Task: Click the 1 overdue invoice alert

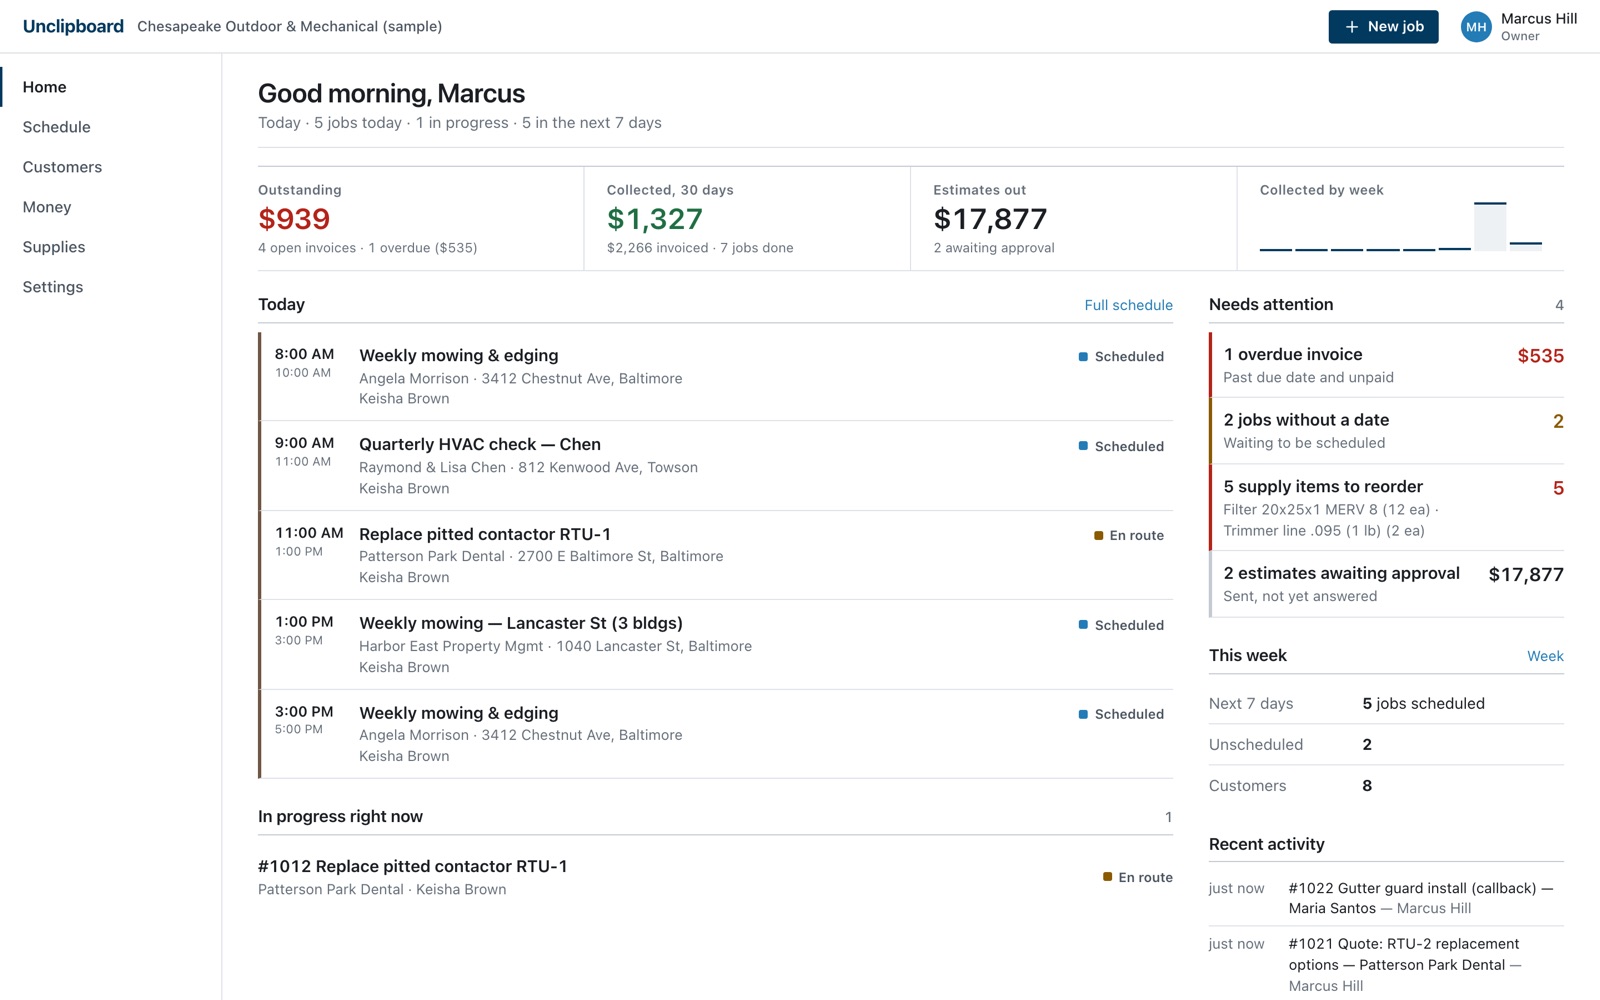Action: click(1387, 365)
